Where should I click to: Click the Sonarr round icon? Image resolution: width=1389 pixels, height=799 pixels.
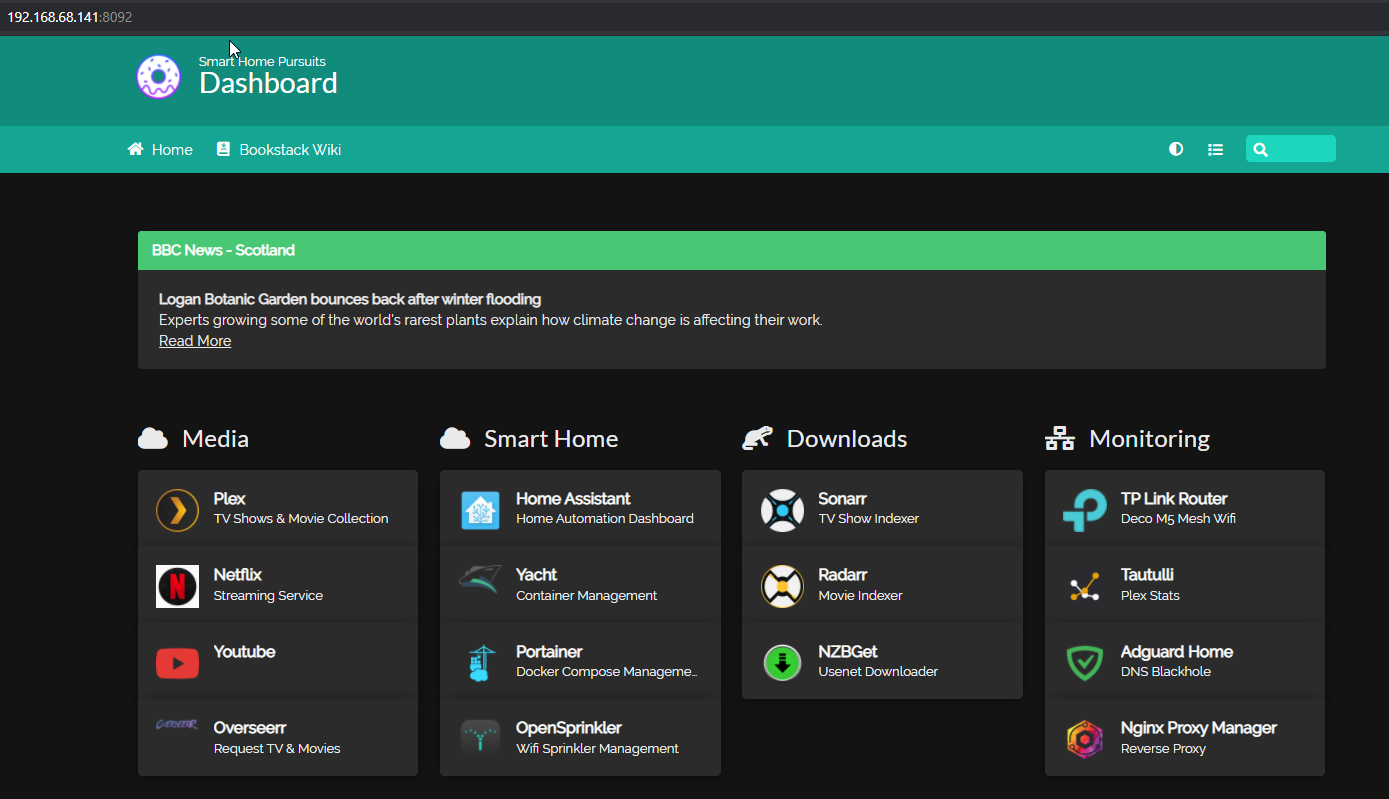point(782,510)
